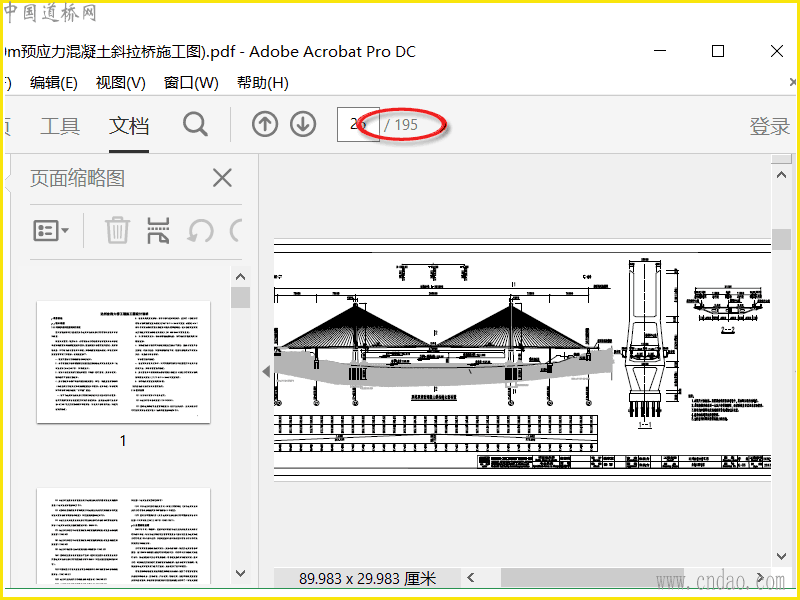Open the thumbnail options dropdown
Image resolution: width=800 pixels, height=600 pixels.
[51, 231]
